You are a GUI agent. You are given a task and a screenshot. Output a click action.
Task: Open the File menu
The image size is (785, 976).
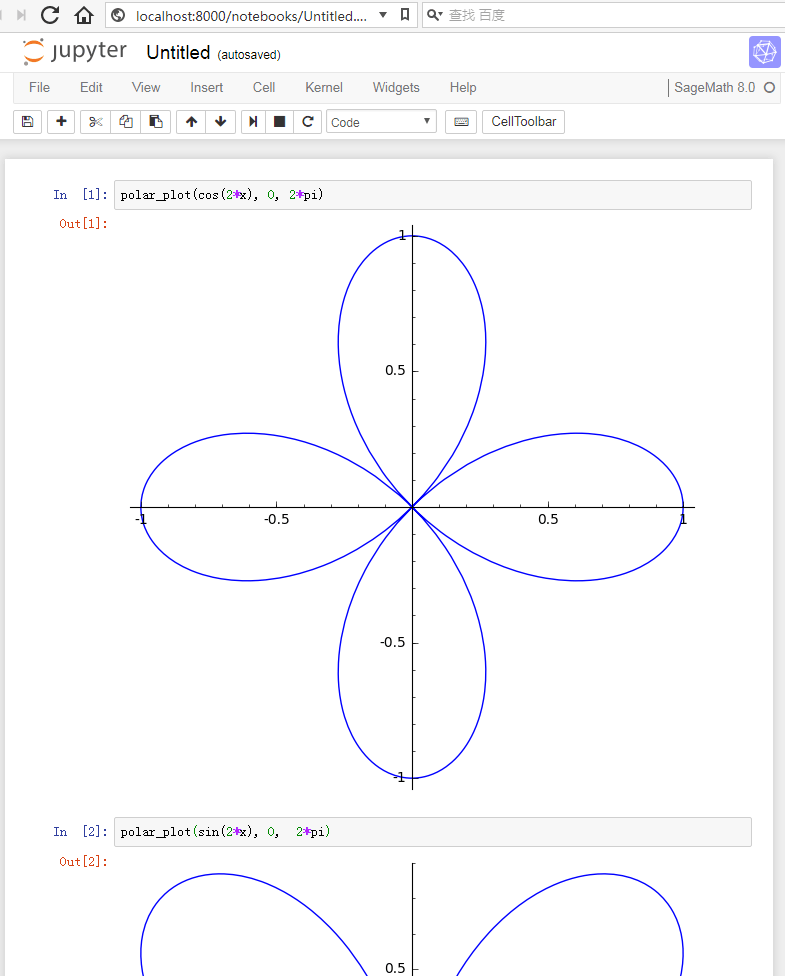pos(39,88)
